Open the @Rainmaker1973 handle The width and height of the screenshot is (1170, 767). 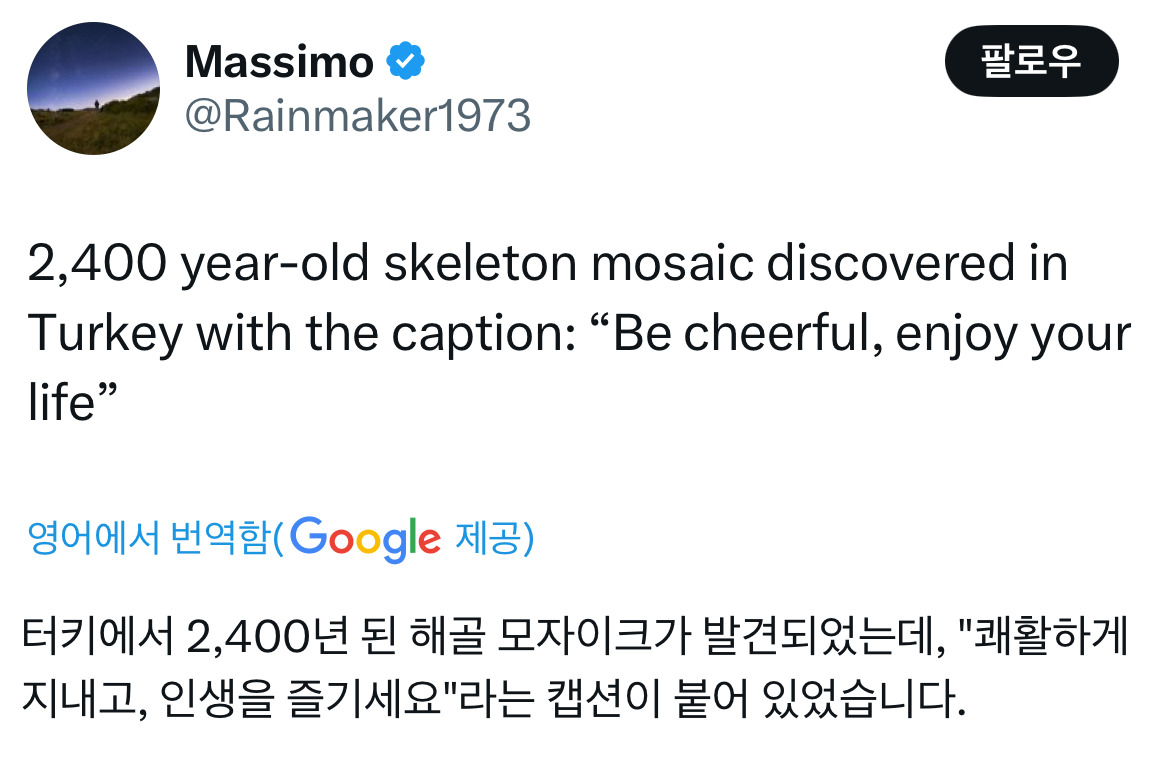[x=357, y=116]
